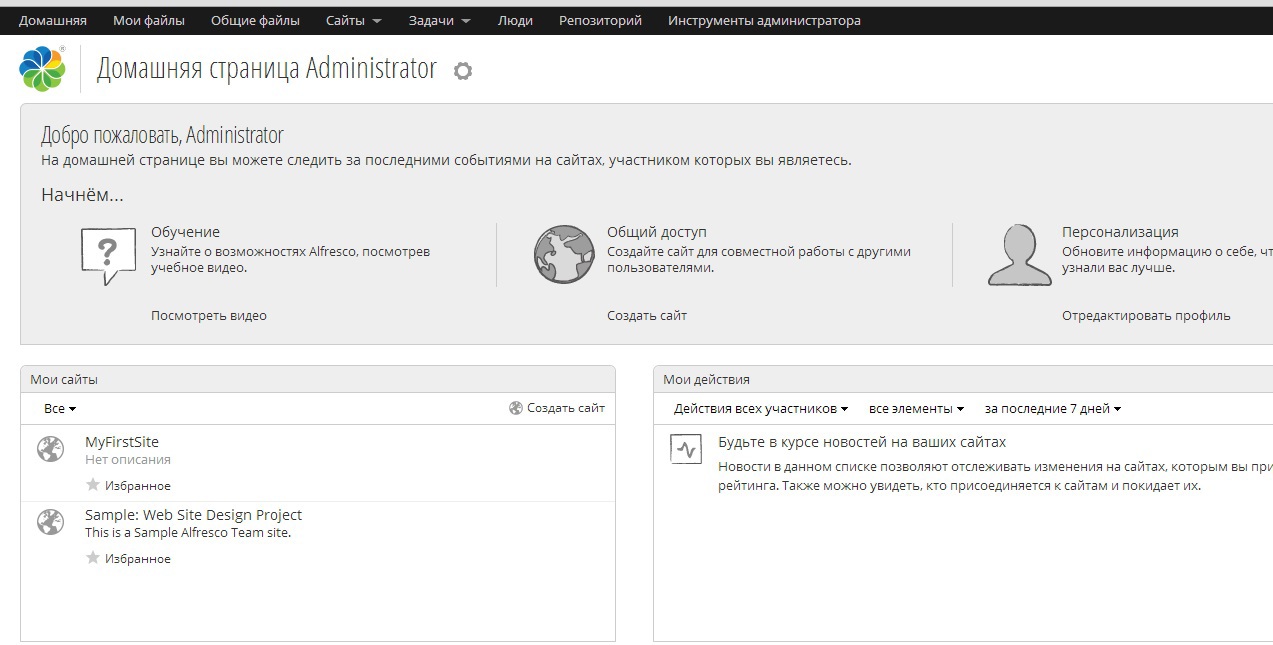Open the Все filter in Мои сайты
This screenshot has height=645, width=1273.
tap(57, 408)
